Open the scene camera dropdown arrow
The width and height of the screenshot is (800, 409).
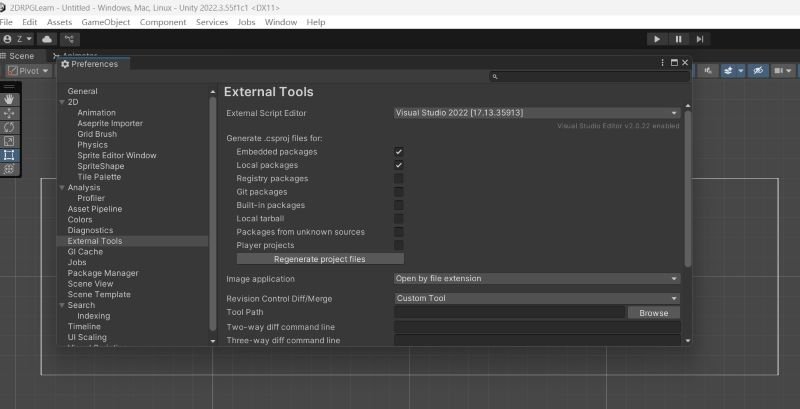click(x=789, y=71)
